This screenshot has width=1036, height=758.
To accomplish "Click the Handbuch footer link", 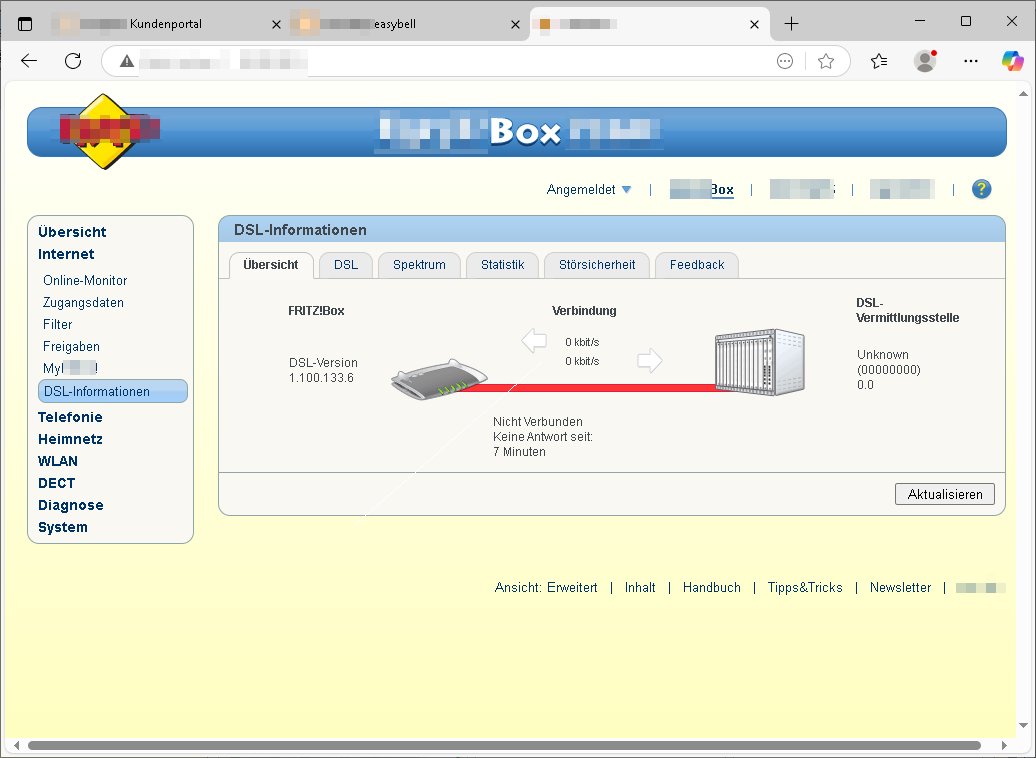I will [x=711, y=588].
